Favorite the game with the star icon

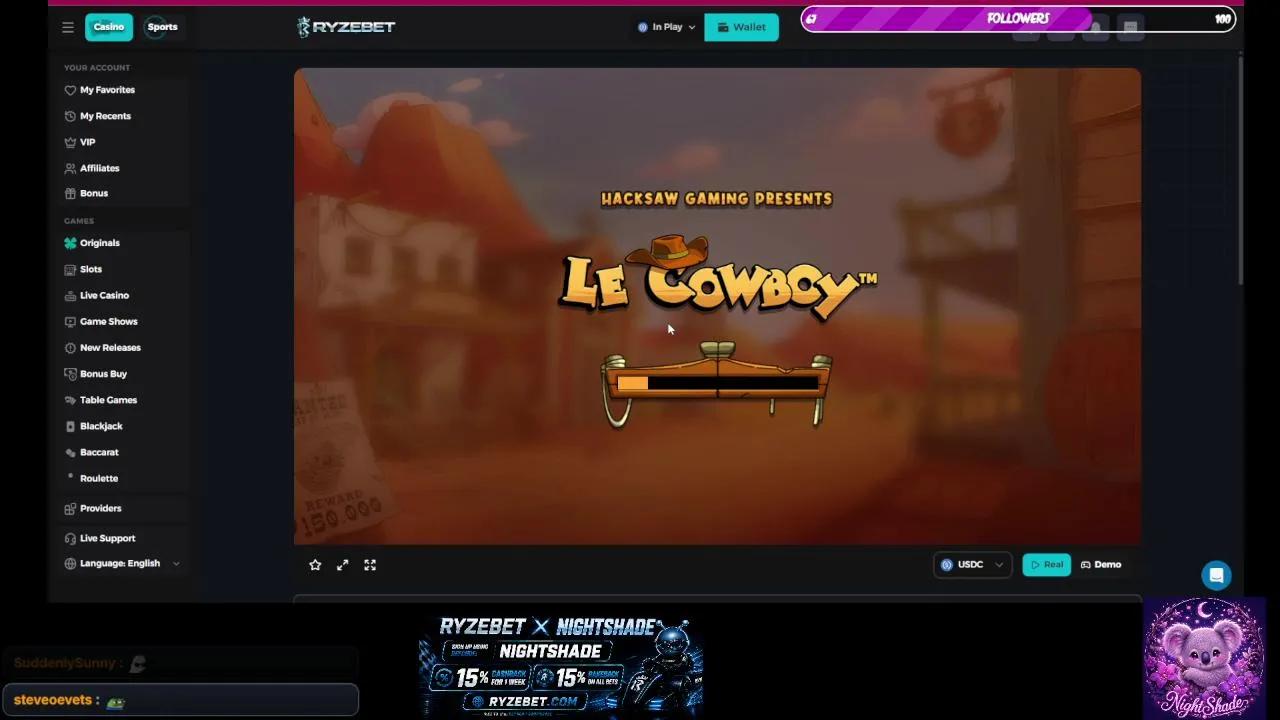315,565
